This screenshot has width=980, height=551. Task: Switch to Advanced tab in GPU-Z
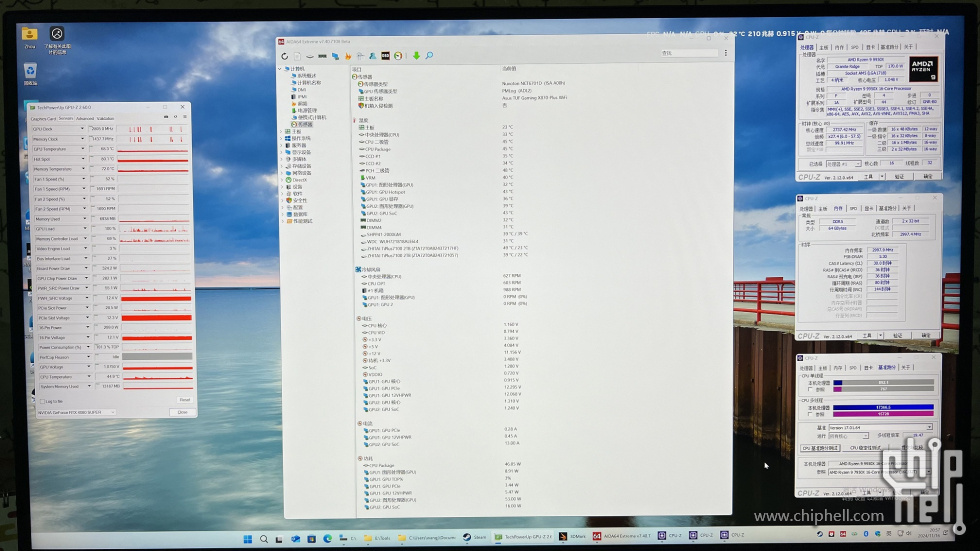click(x=85, y=118)
